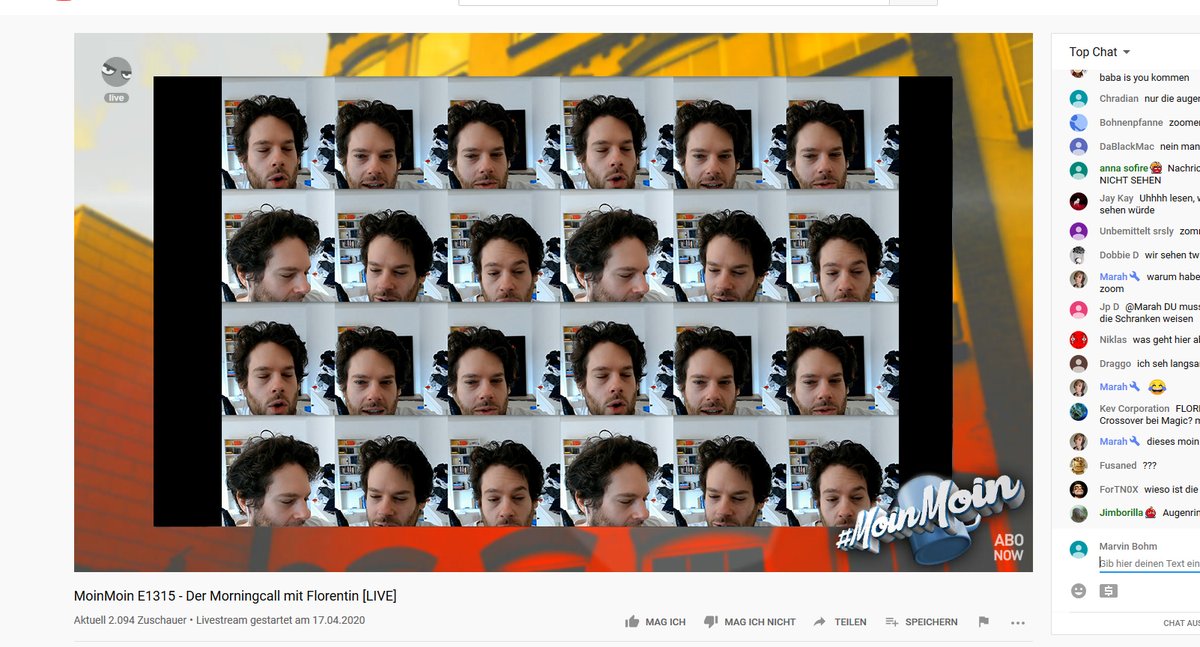Screen dimensions: 1200x647
Task: Click Niklas's red avatar in chat
Action: [x=1078, y=340]
